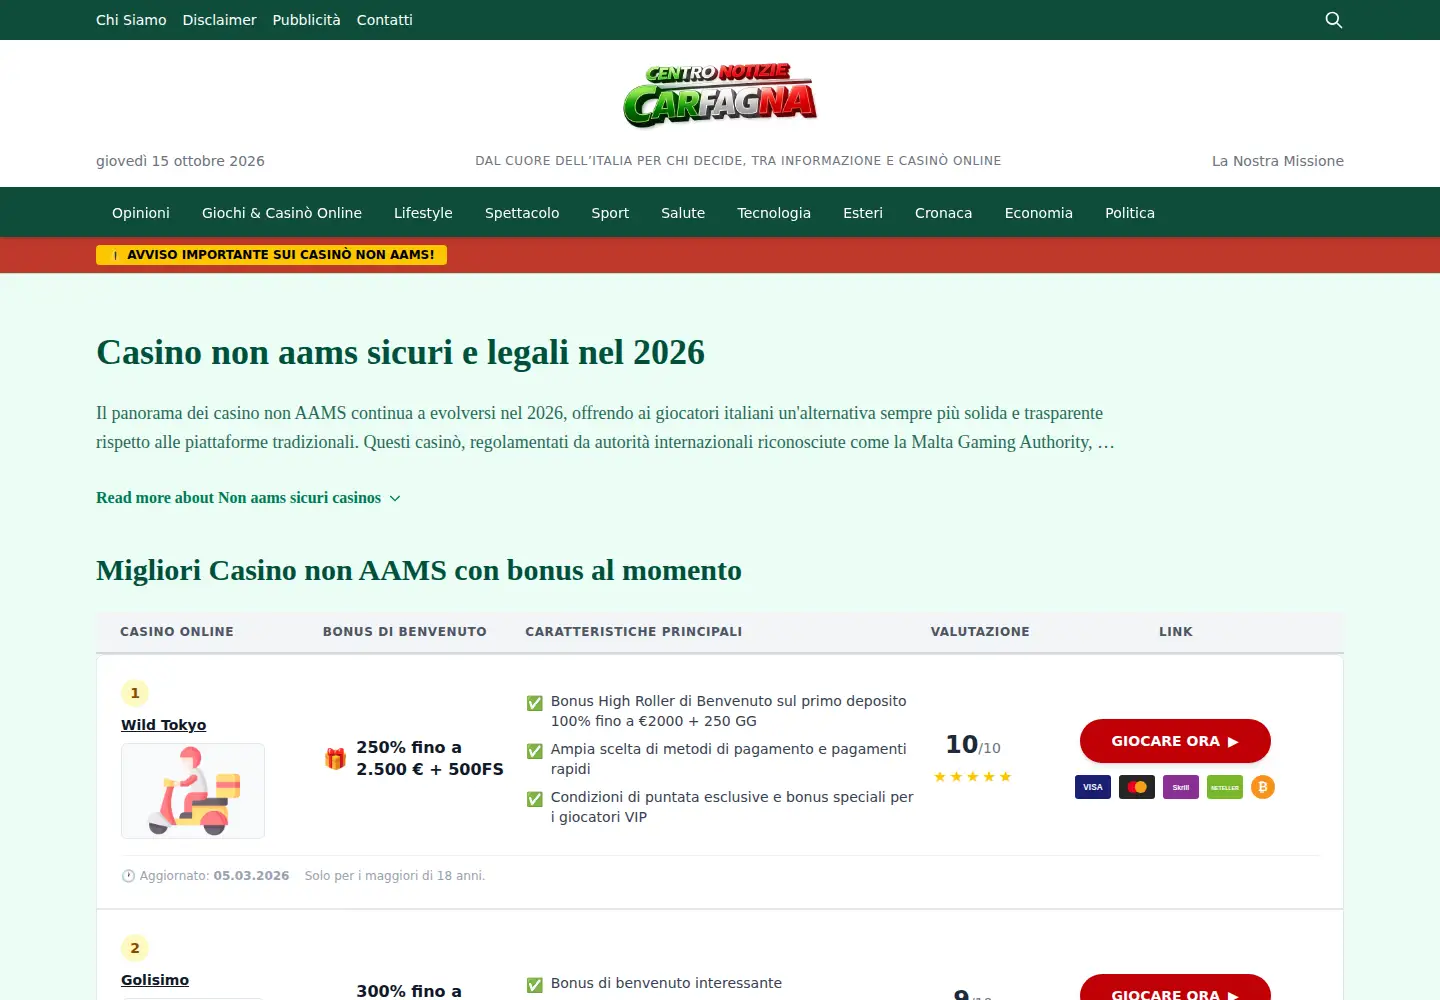The height and width of the screenshot is (1000, 1440).
Task: Select the Politica menu item
Action: point(1130,213)
